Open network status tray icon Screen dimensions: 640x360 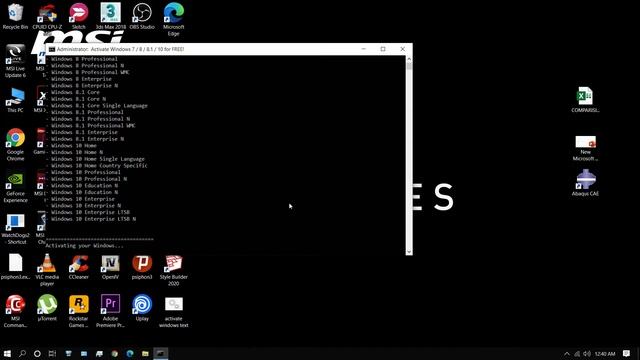click(x=577, y=353)
